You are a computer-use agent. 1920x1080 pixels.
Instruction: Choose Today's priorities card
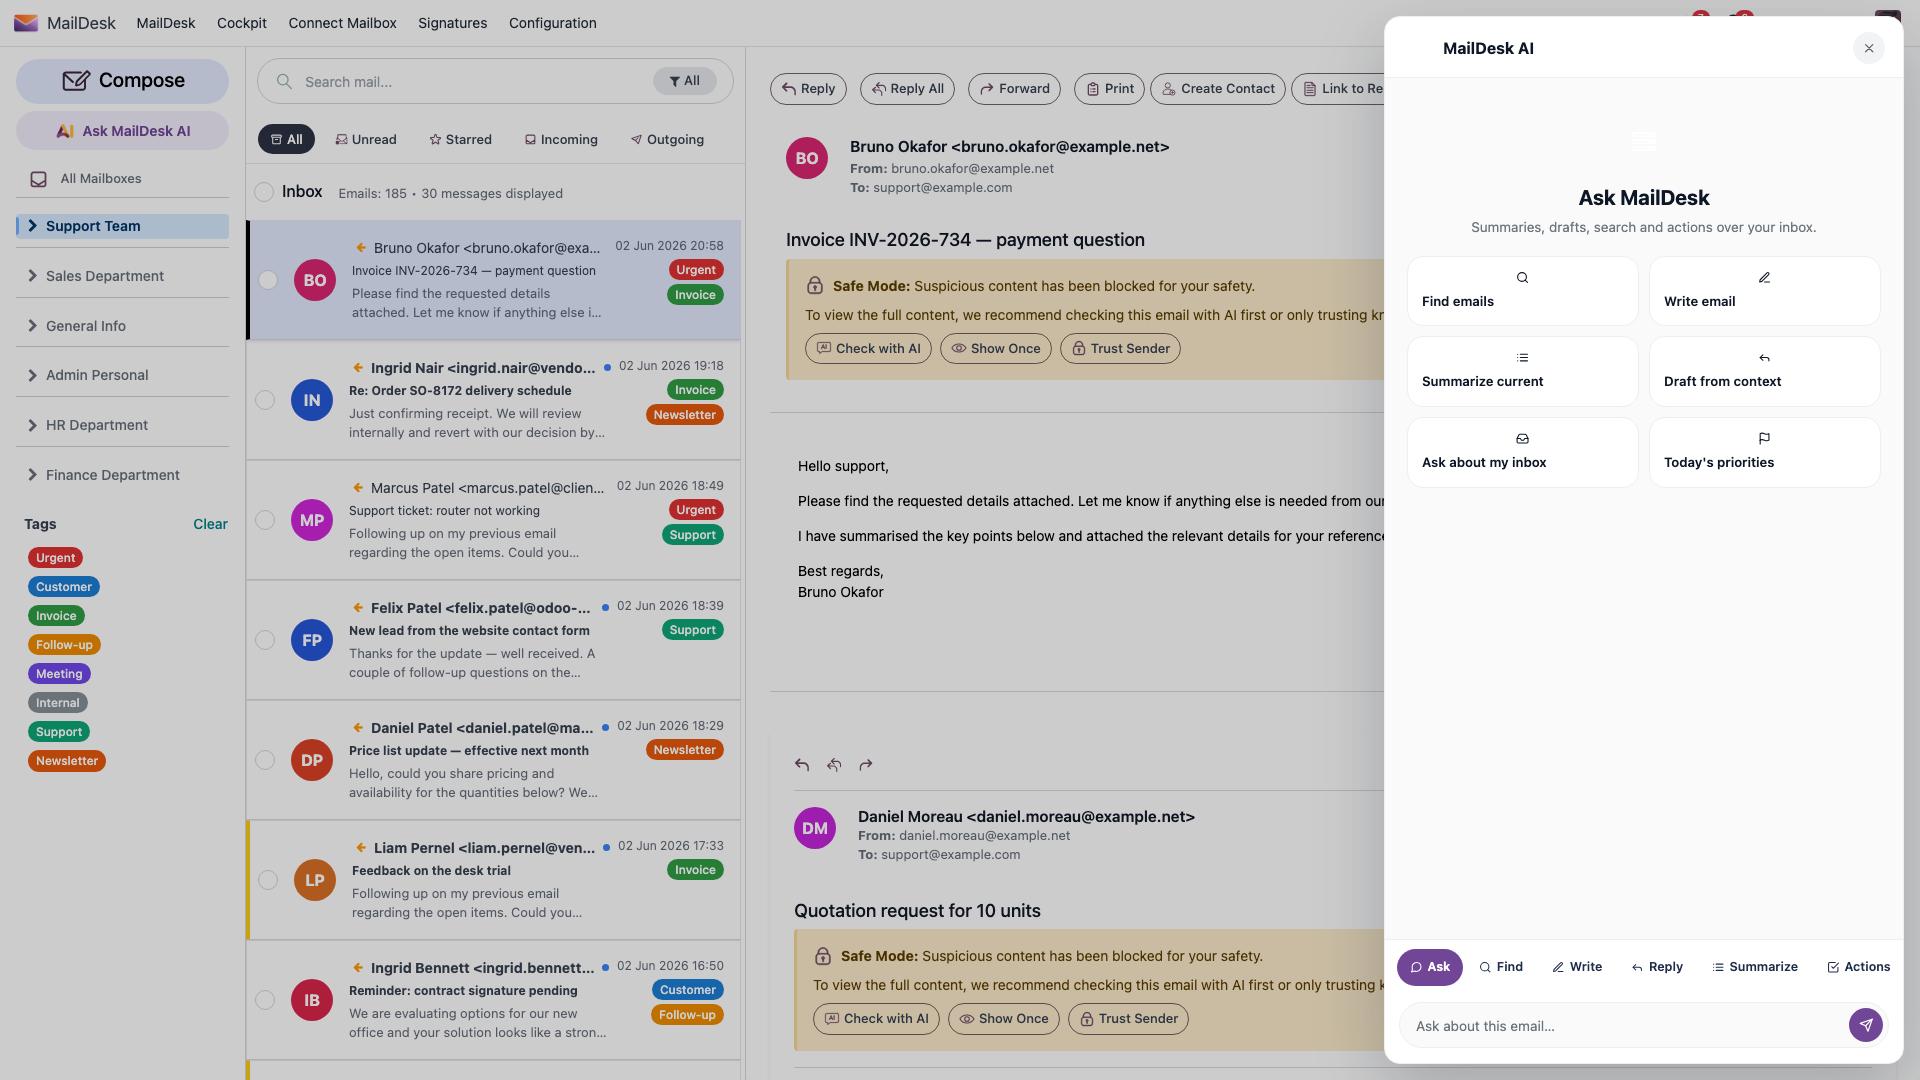tap(1764, 452)
